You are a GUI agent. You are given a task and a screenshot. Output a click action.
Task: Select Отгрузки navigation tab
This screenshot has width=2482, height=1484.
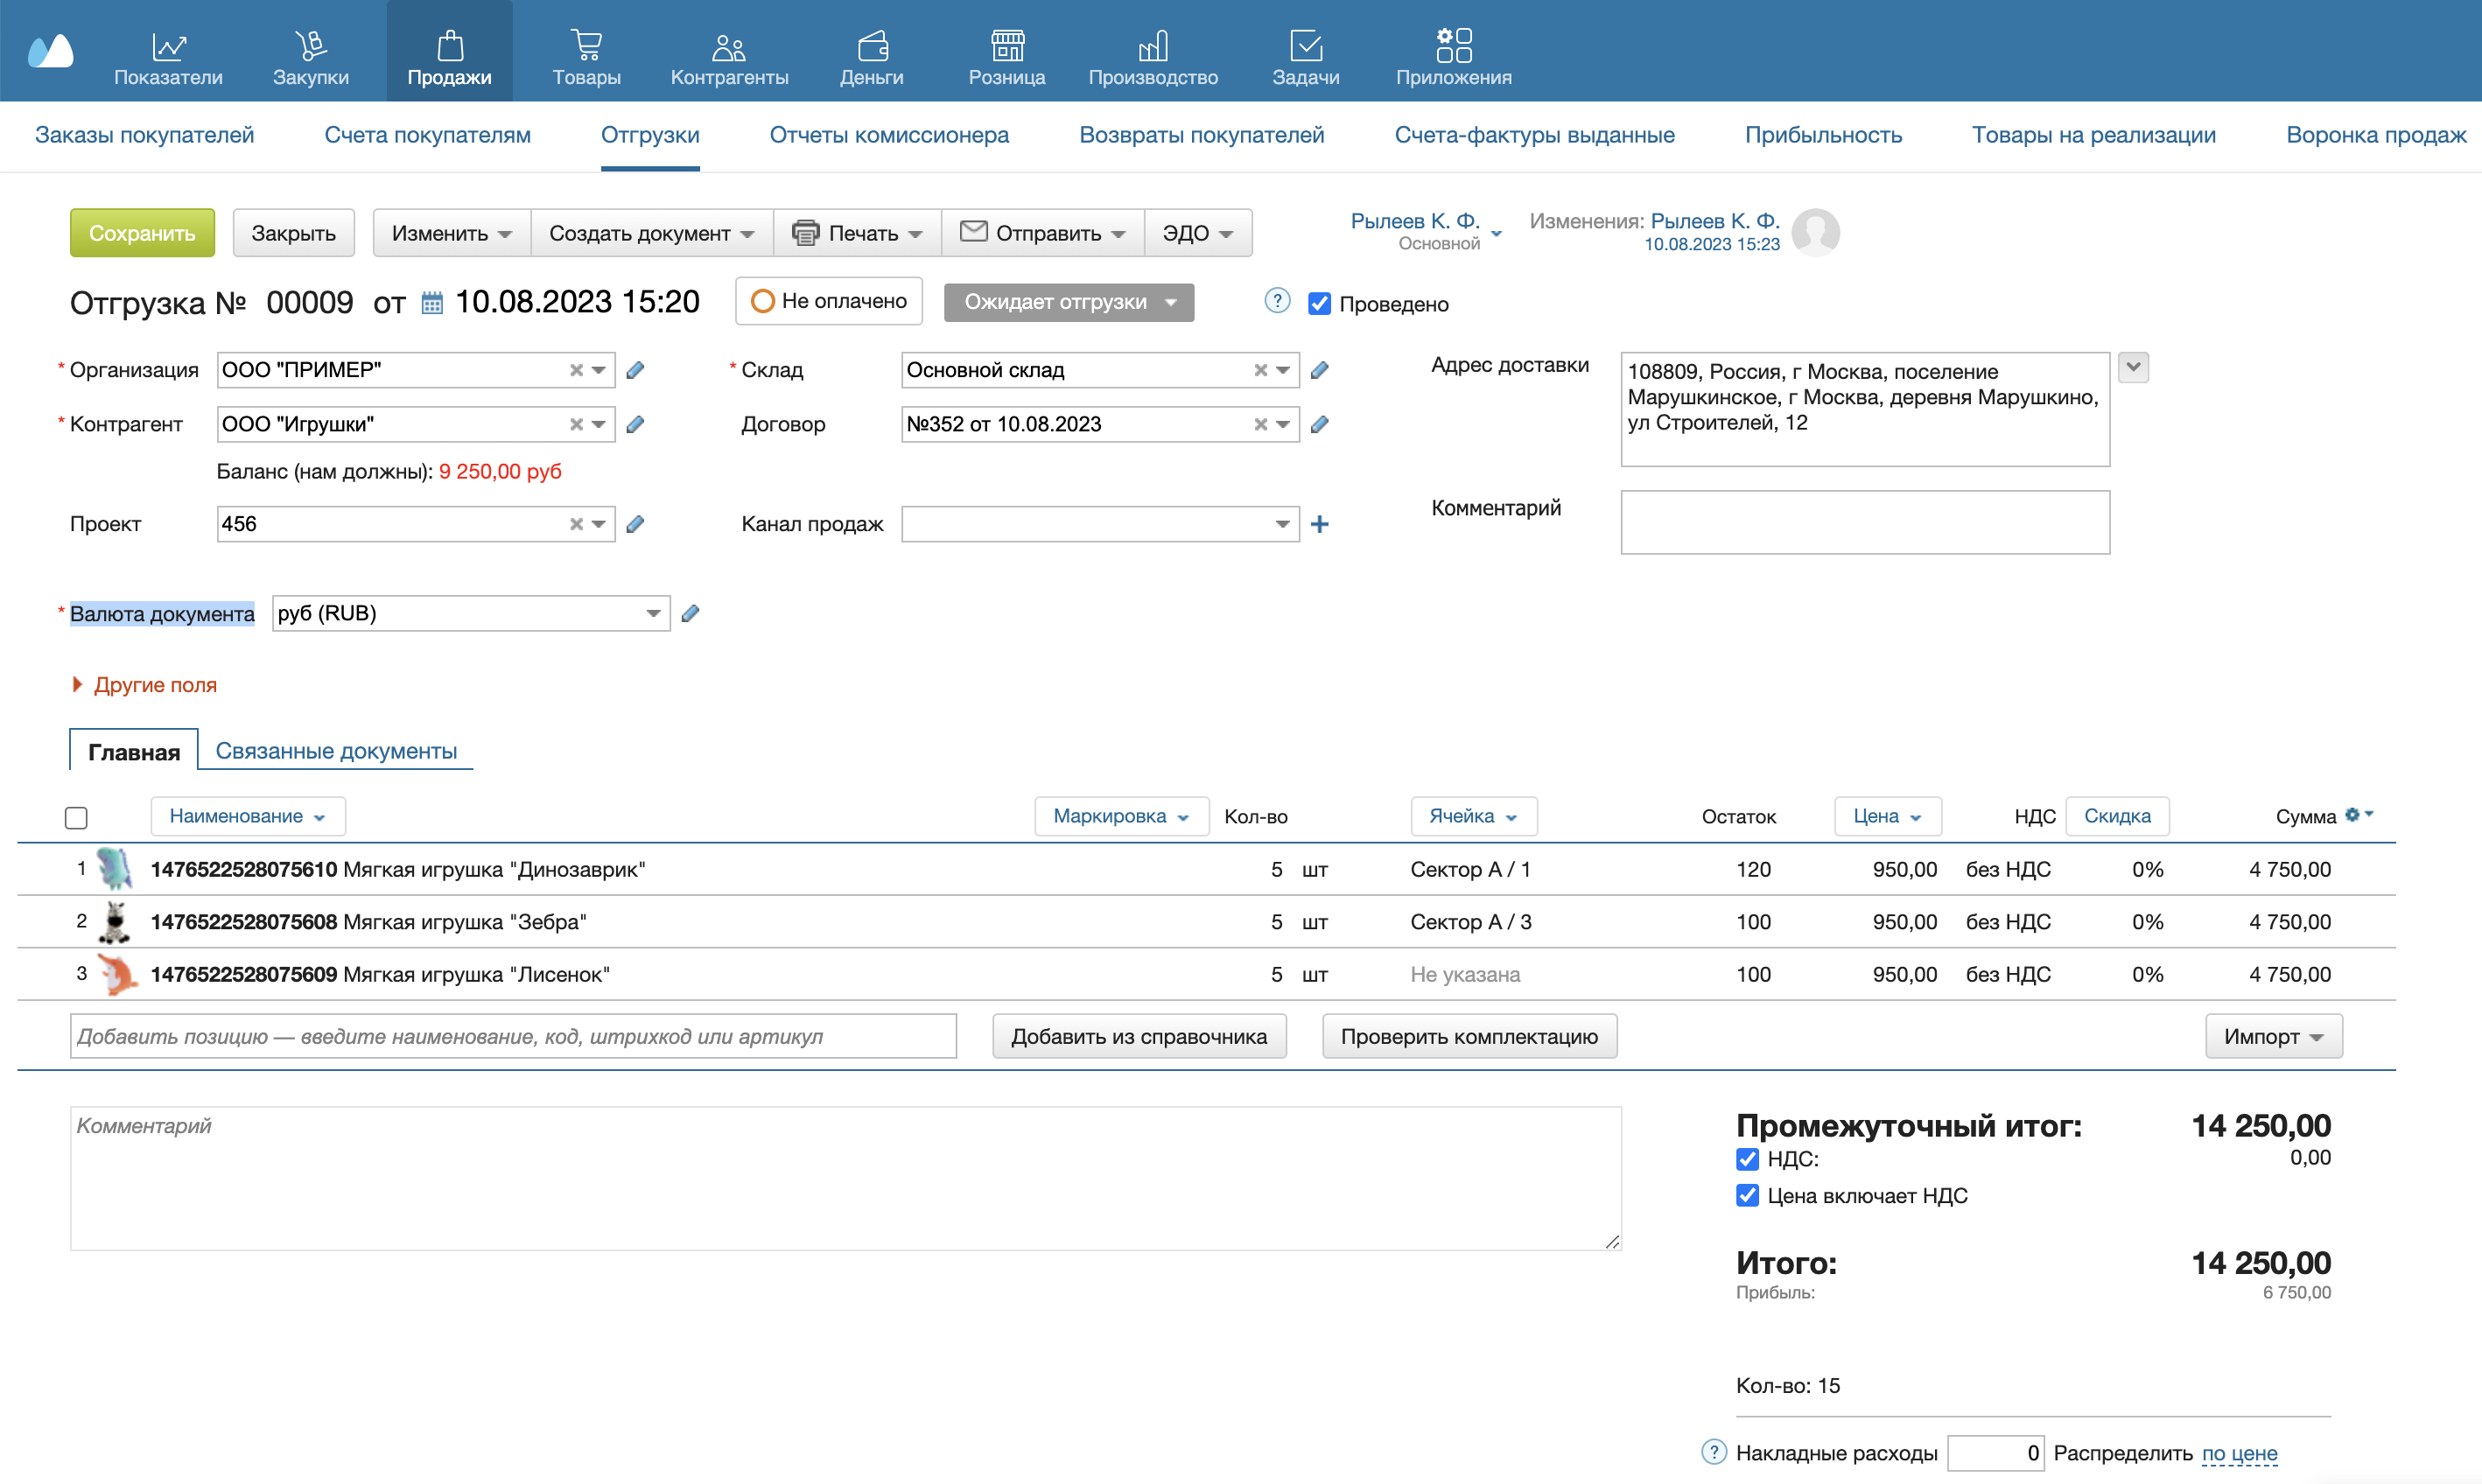650,132
